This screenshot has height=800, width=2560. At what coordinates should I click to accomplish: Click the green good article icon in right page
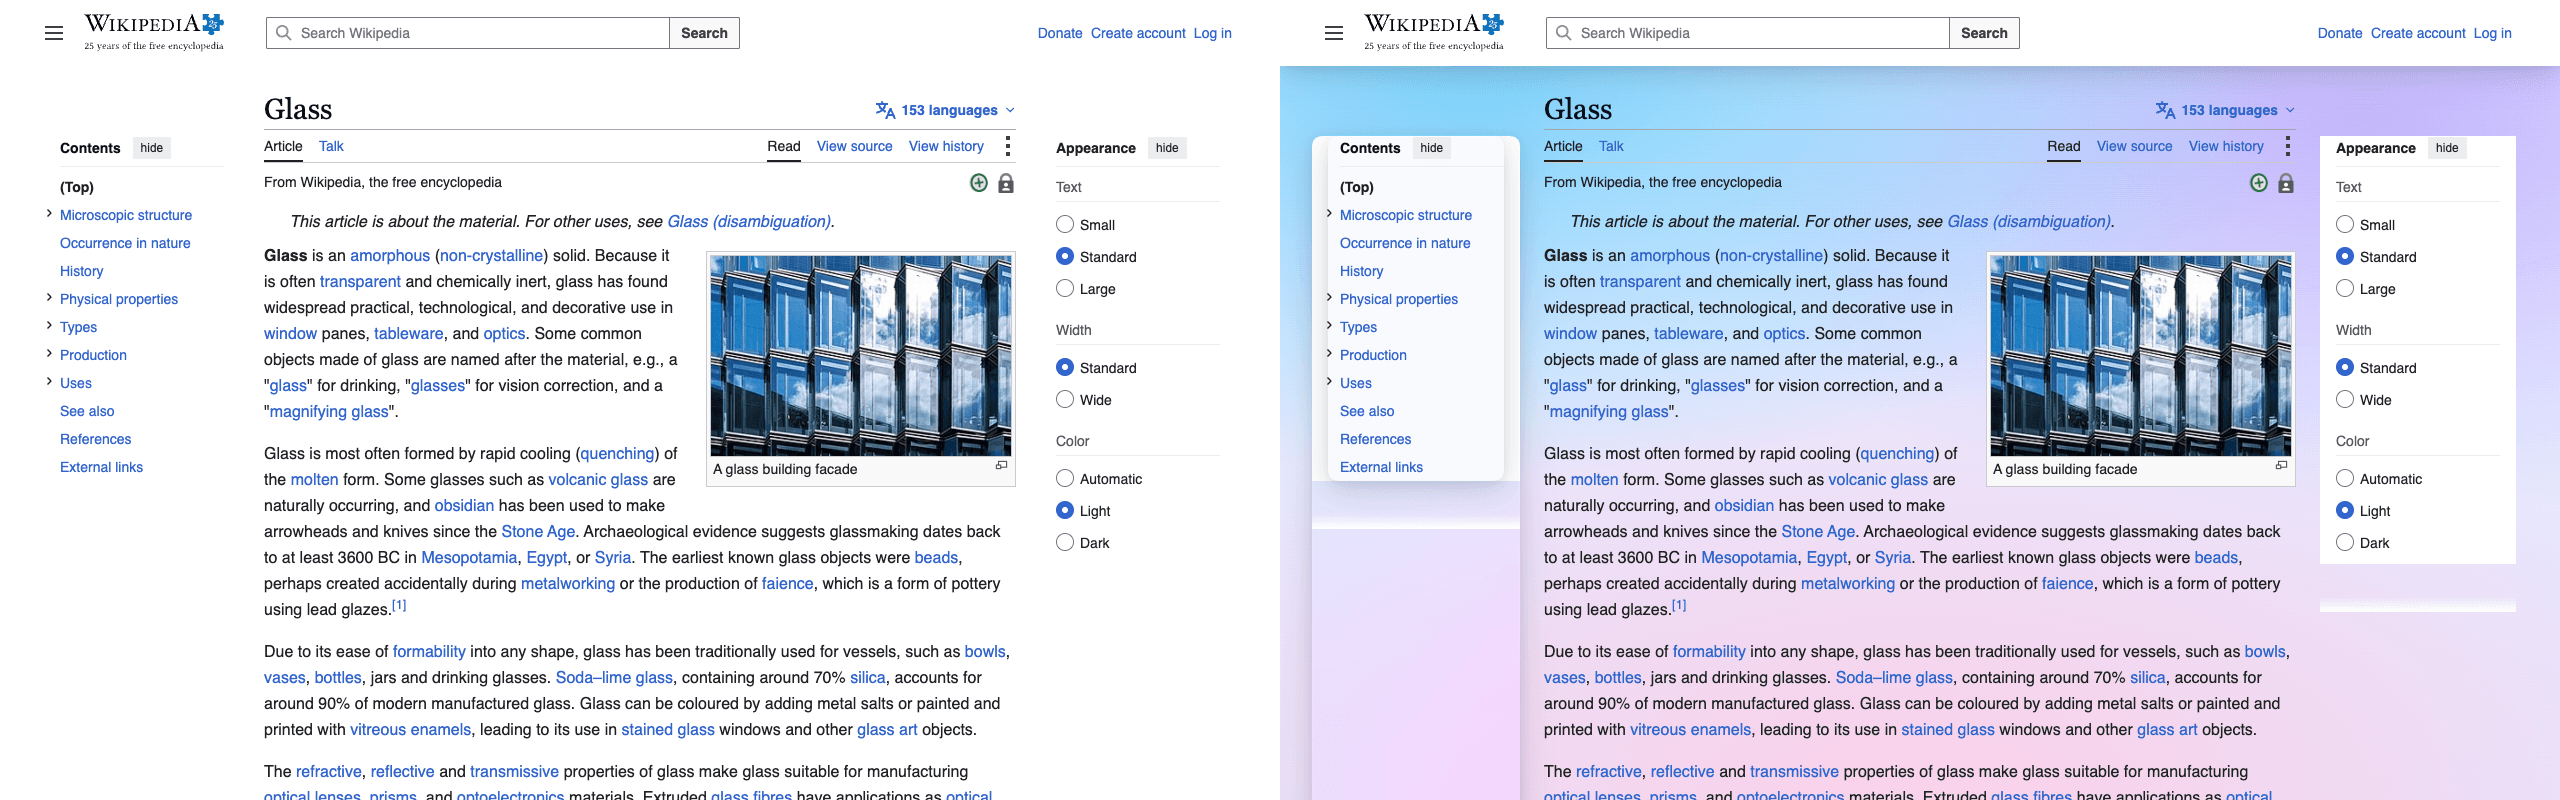[x=2259, y=183]
